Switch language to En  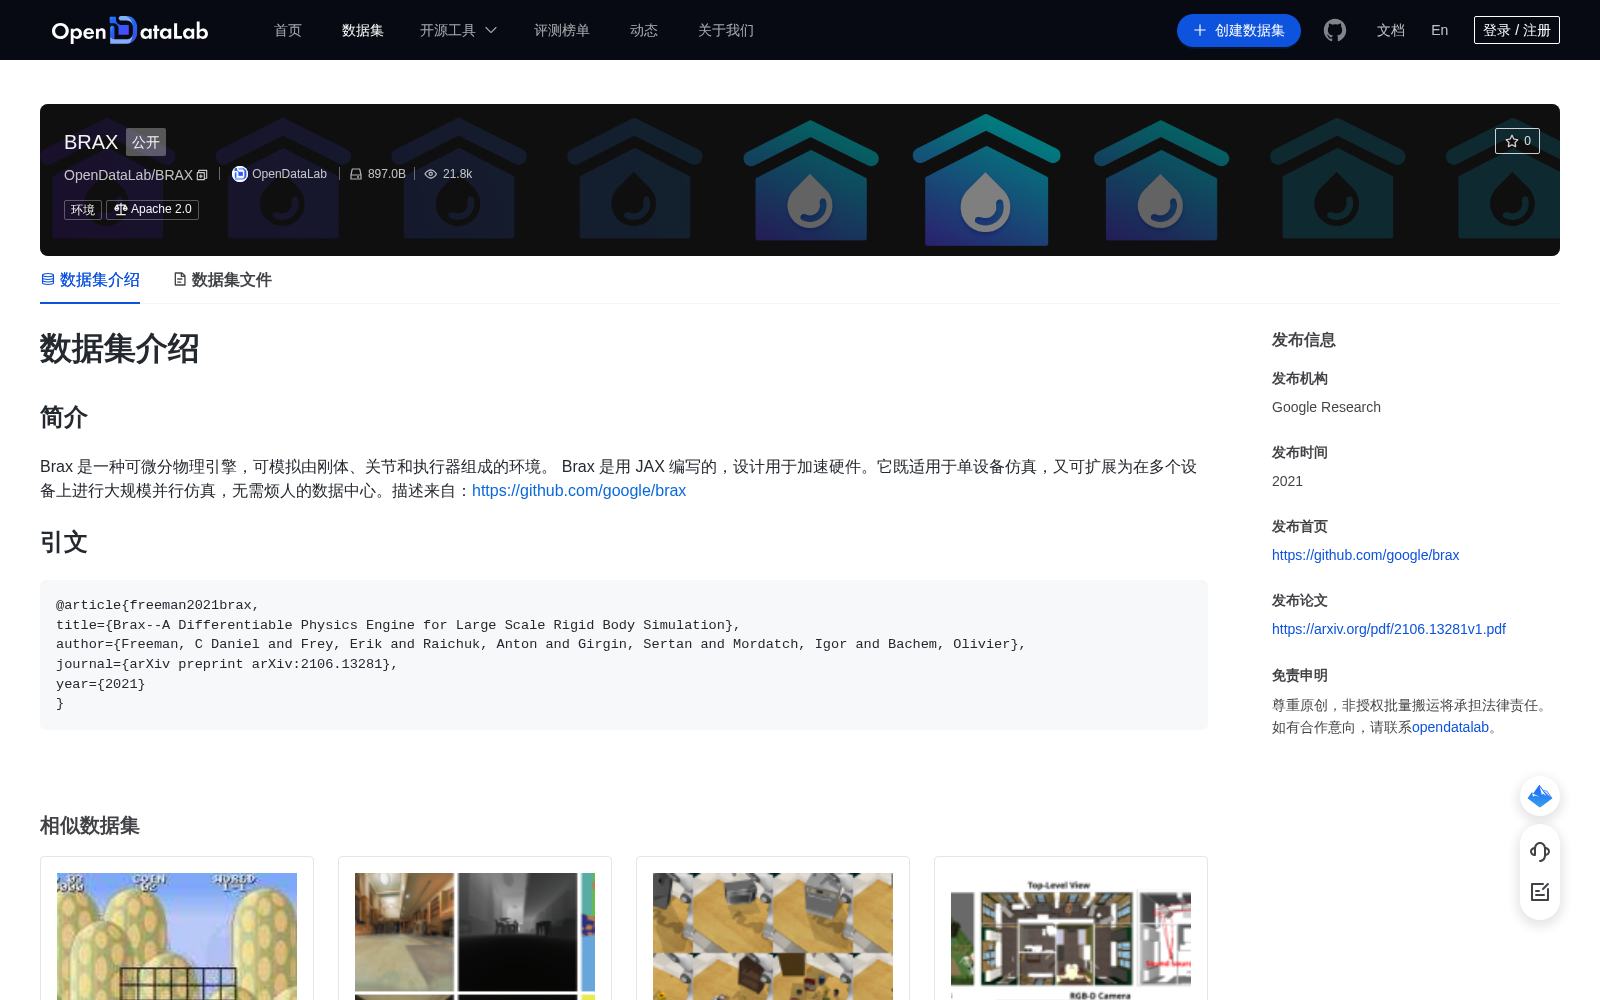(x=1440, y=30)
